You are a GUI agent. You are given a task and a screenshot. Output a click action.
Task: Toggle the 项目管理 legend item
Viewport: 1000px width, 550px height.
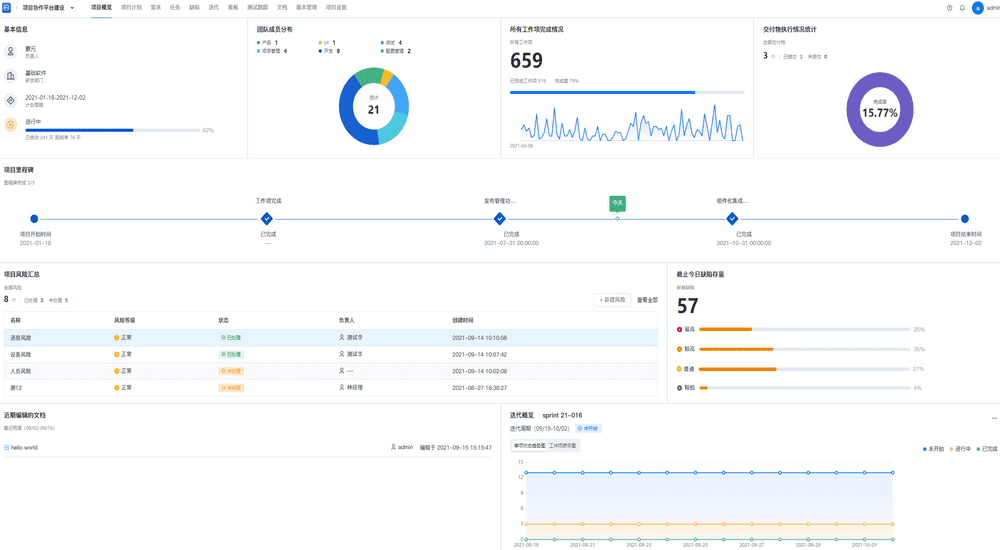(272, 51)
